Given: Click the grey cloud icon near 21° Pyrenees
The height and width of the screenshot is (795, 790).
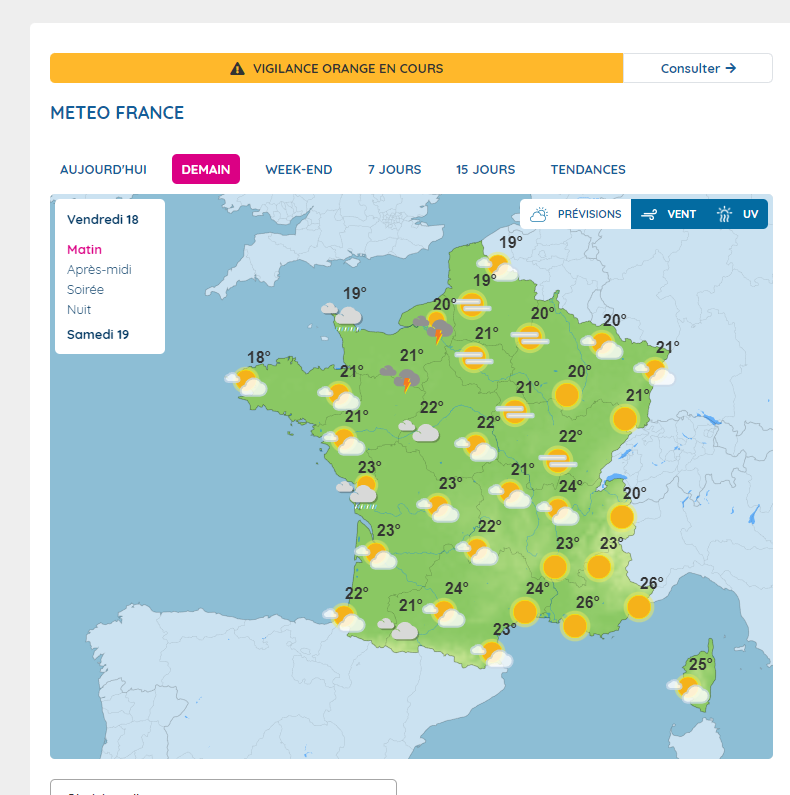Looking at the screenshot, I should (x=398, y=629).
